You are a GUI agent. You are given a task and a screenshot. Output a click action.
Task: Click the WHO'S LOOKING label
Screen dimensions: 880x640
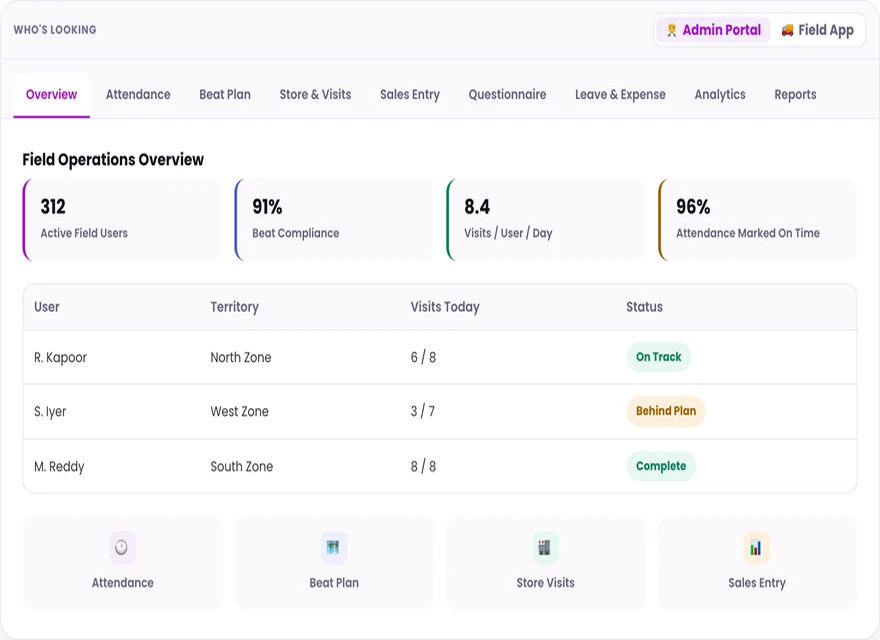tap(55, 30)
